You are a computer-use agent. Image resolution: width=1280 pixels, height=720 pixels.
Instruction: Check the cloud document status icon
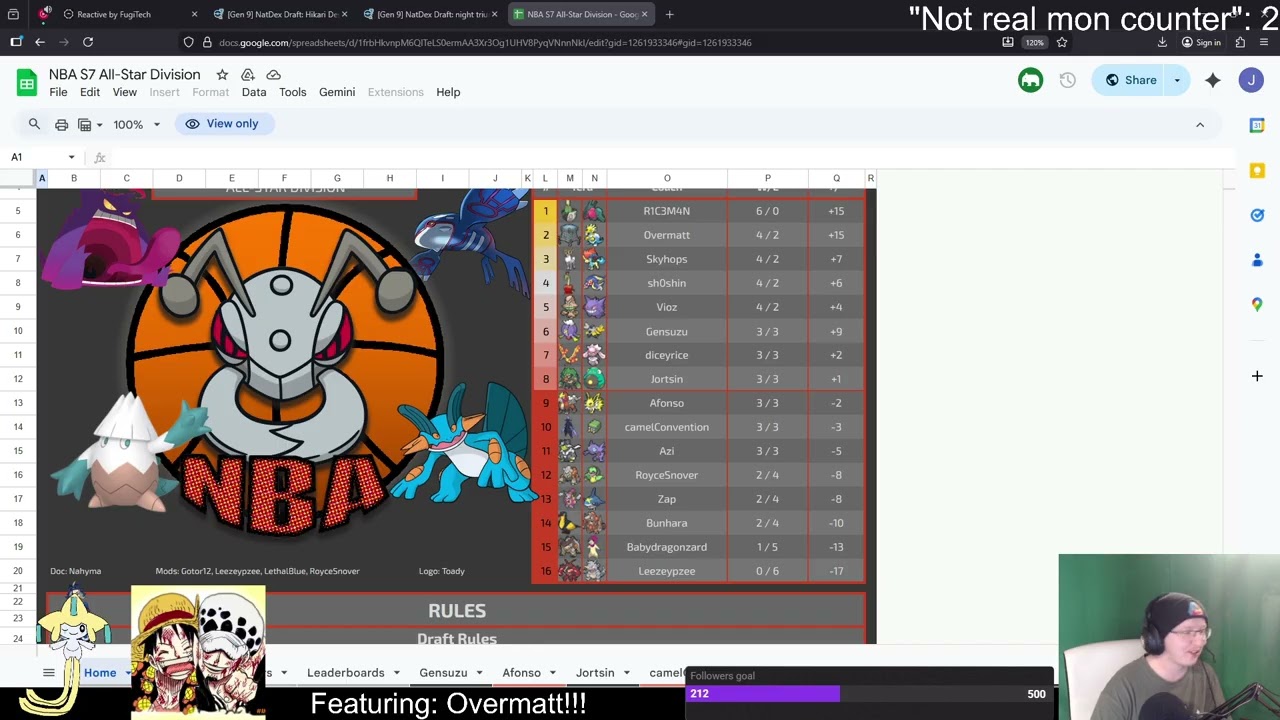coord(273,75)
